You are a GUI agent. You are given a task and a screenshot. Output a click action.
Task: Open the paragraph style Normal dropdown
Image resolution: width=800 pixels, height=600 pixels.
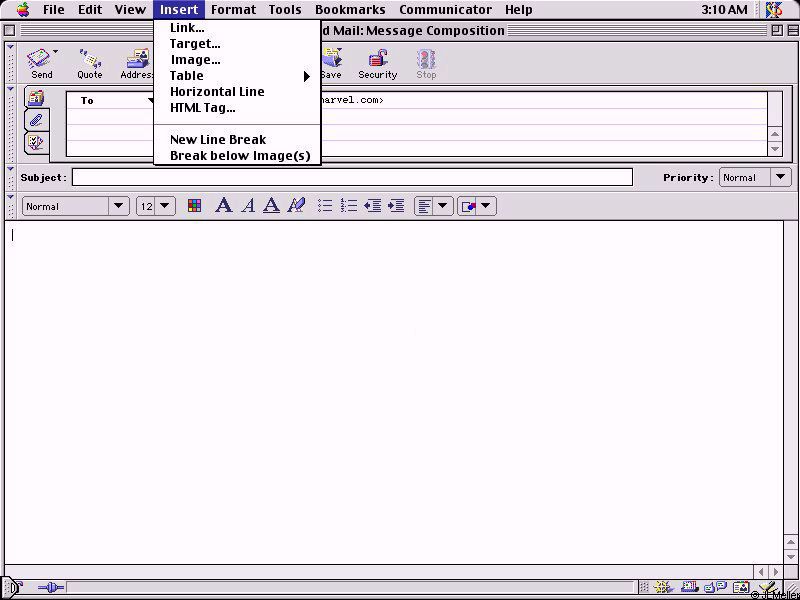(76, 206)
